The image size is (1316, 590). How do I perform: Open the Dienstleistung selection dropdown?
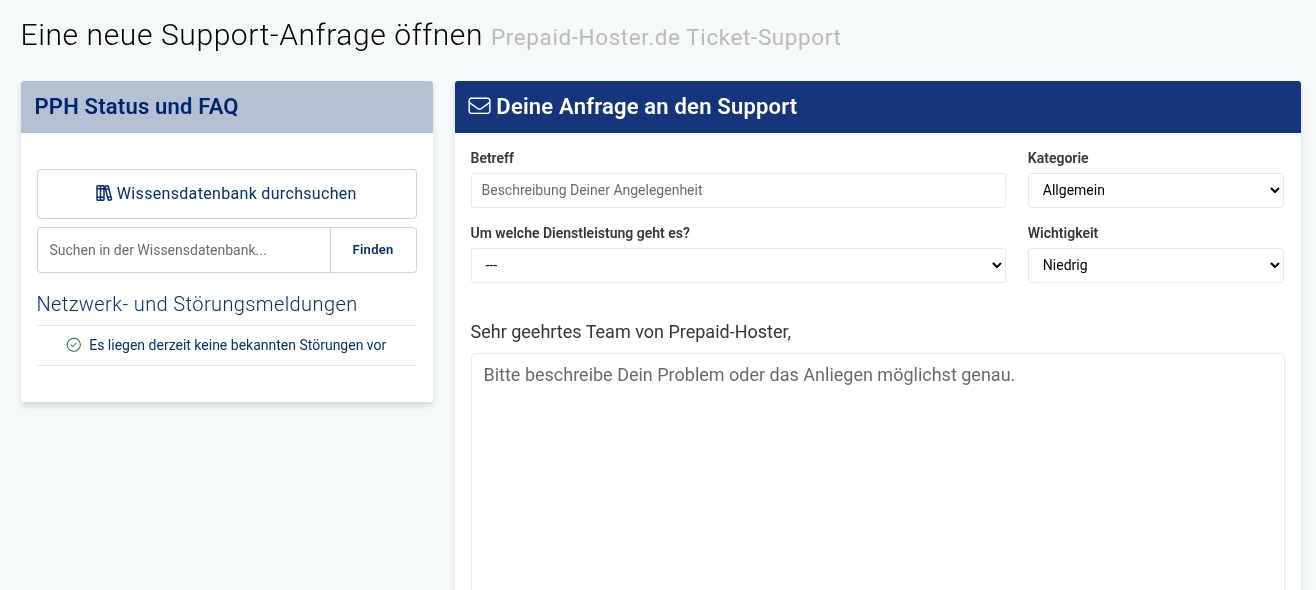[738, 265]
